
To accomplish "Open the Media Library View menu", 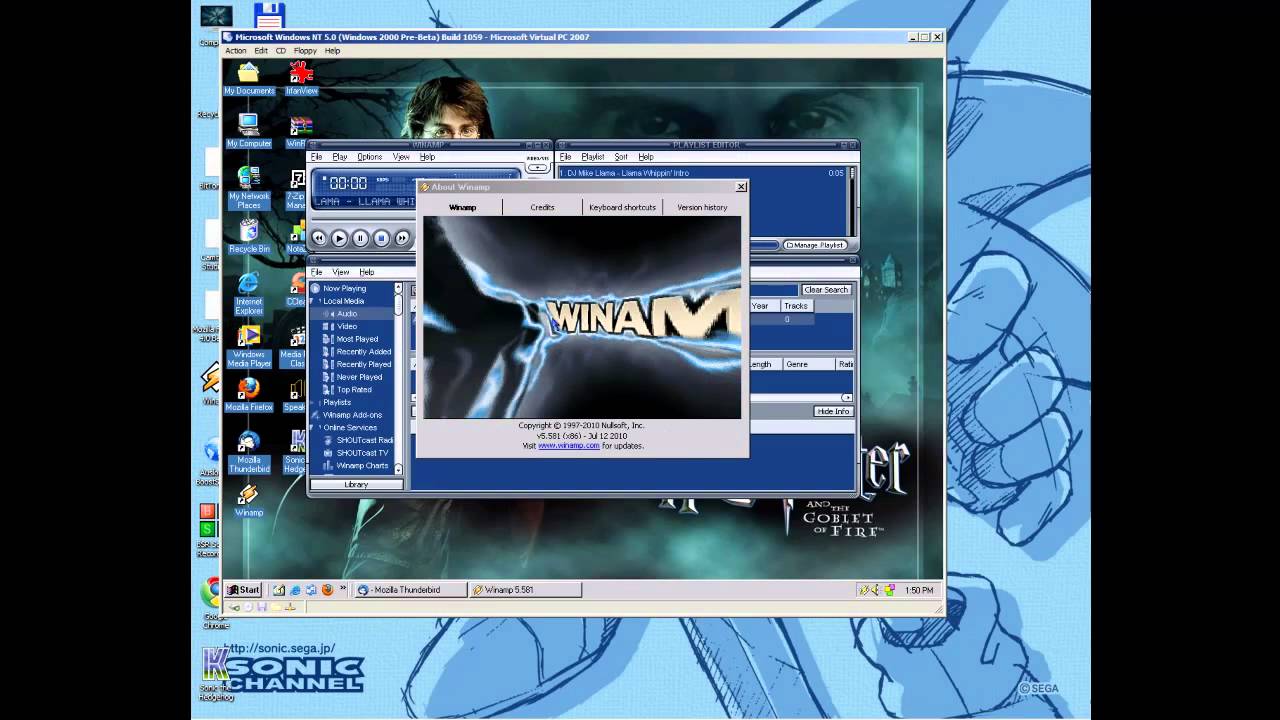I will point(341,272).
